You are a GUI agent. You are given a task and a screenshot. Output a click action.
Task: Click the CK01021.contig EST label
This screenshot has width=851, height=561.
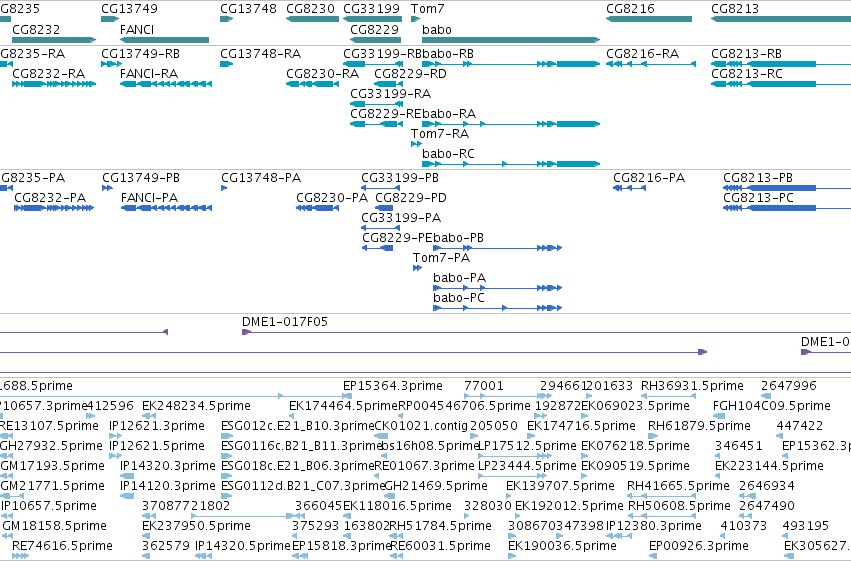[x=421, y=426]
